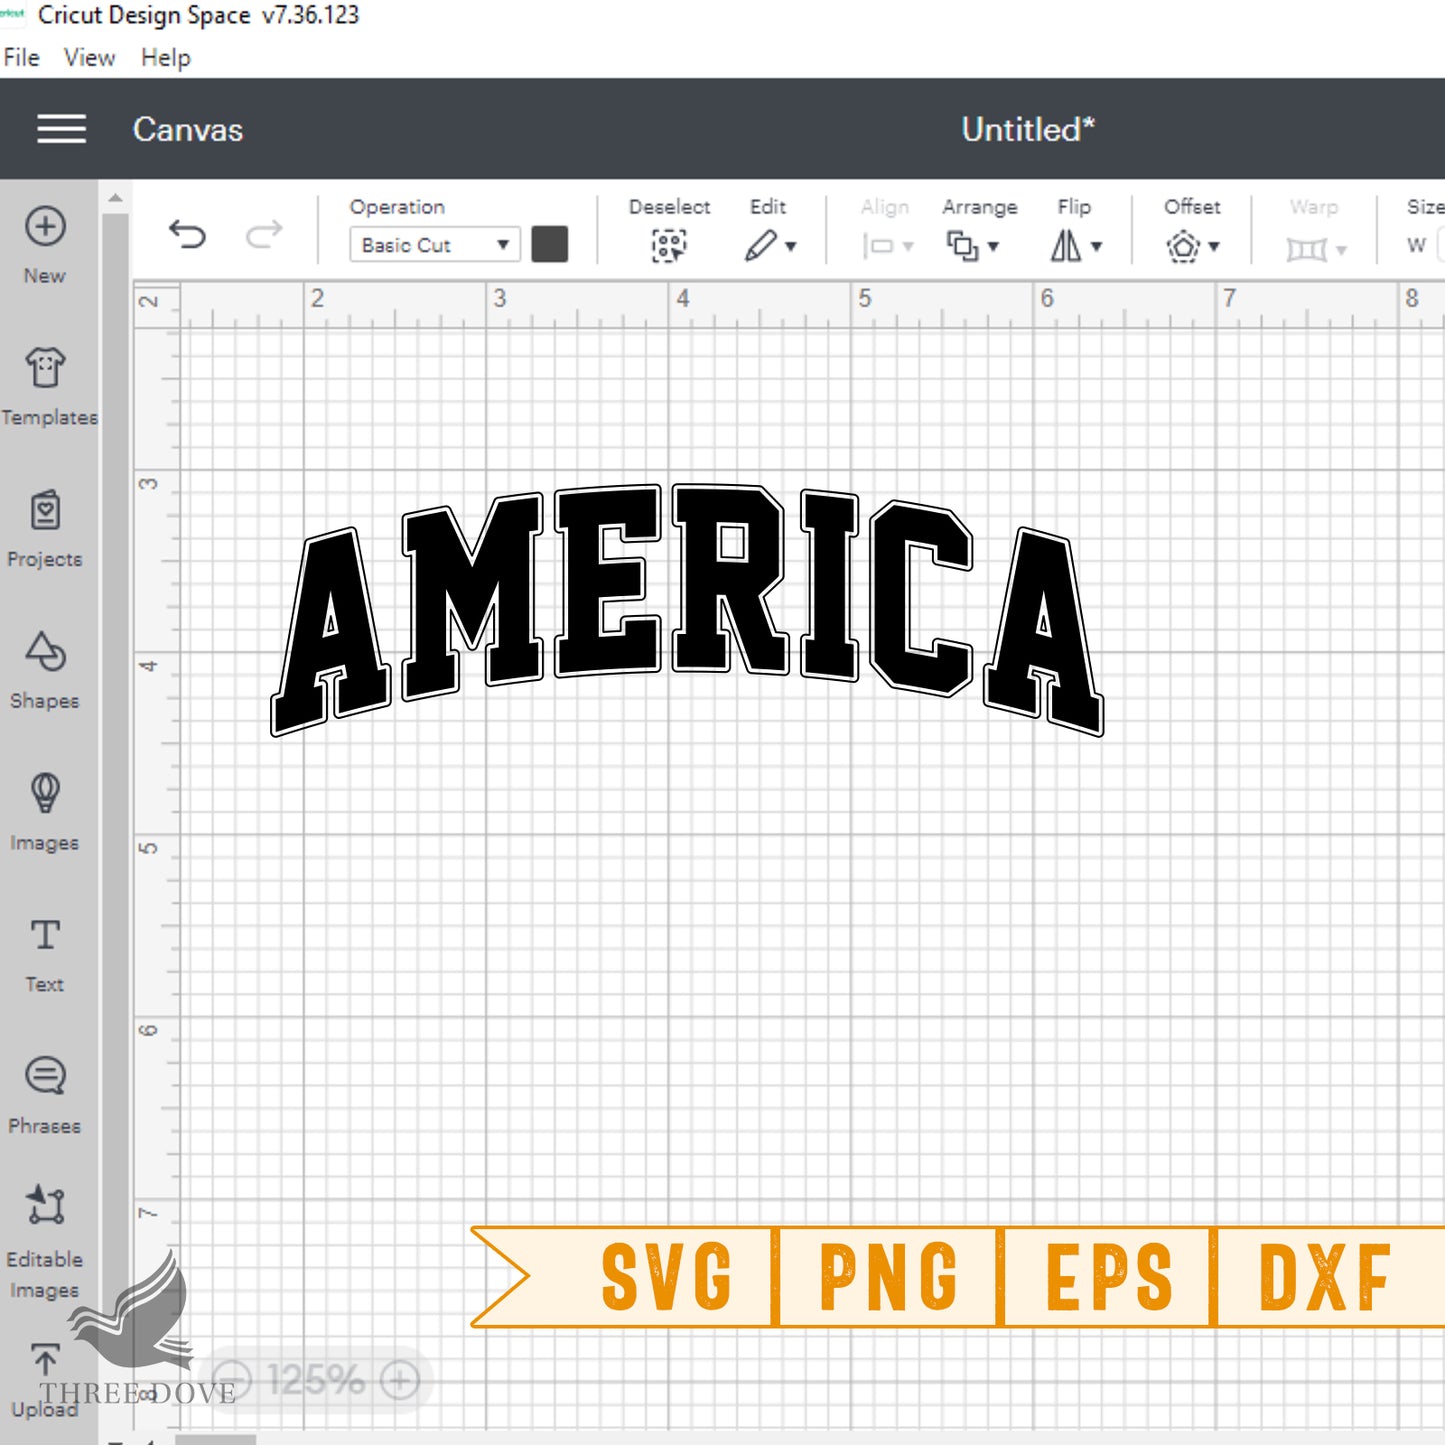This screenshot has width=1445, height=1445.
Task: Undo the last action
Action: 187,235
